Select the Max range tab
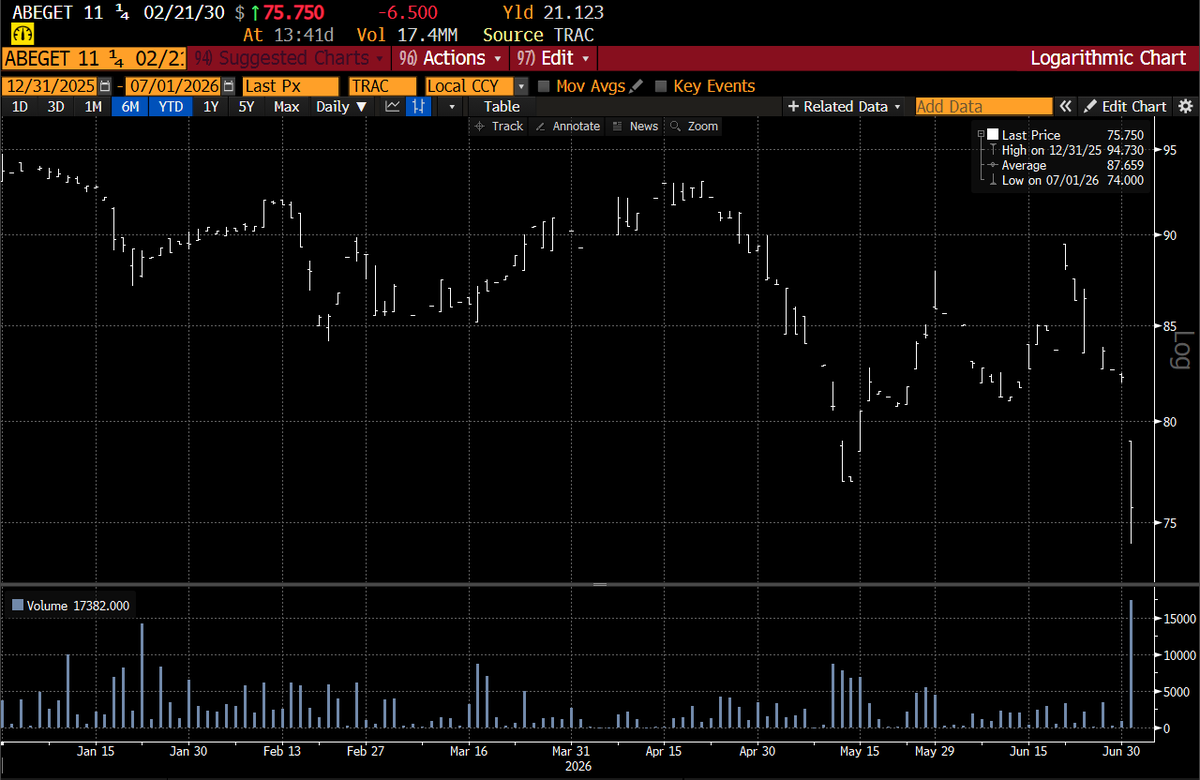This screenshot has height=780, width=1200. 286,106
